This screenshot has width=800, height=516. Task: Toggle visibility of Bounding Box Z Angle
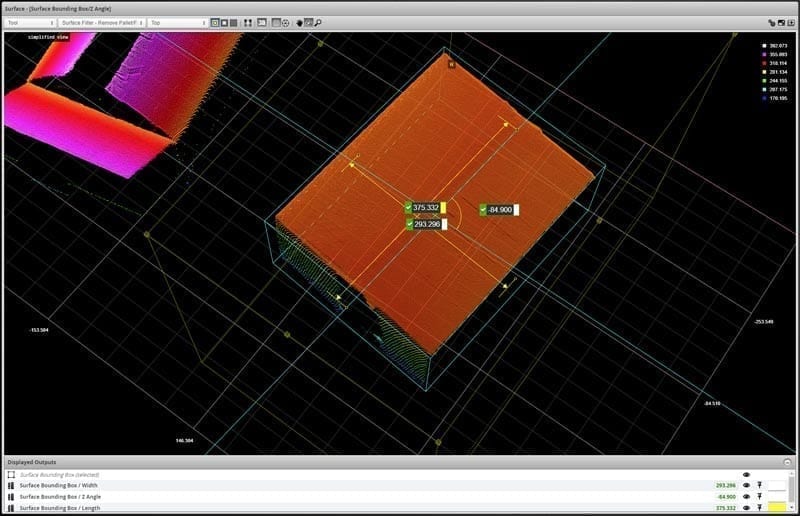click(x=746, y=496)
